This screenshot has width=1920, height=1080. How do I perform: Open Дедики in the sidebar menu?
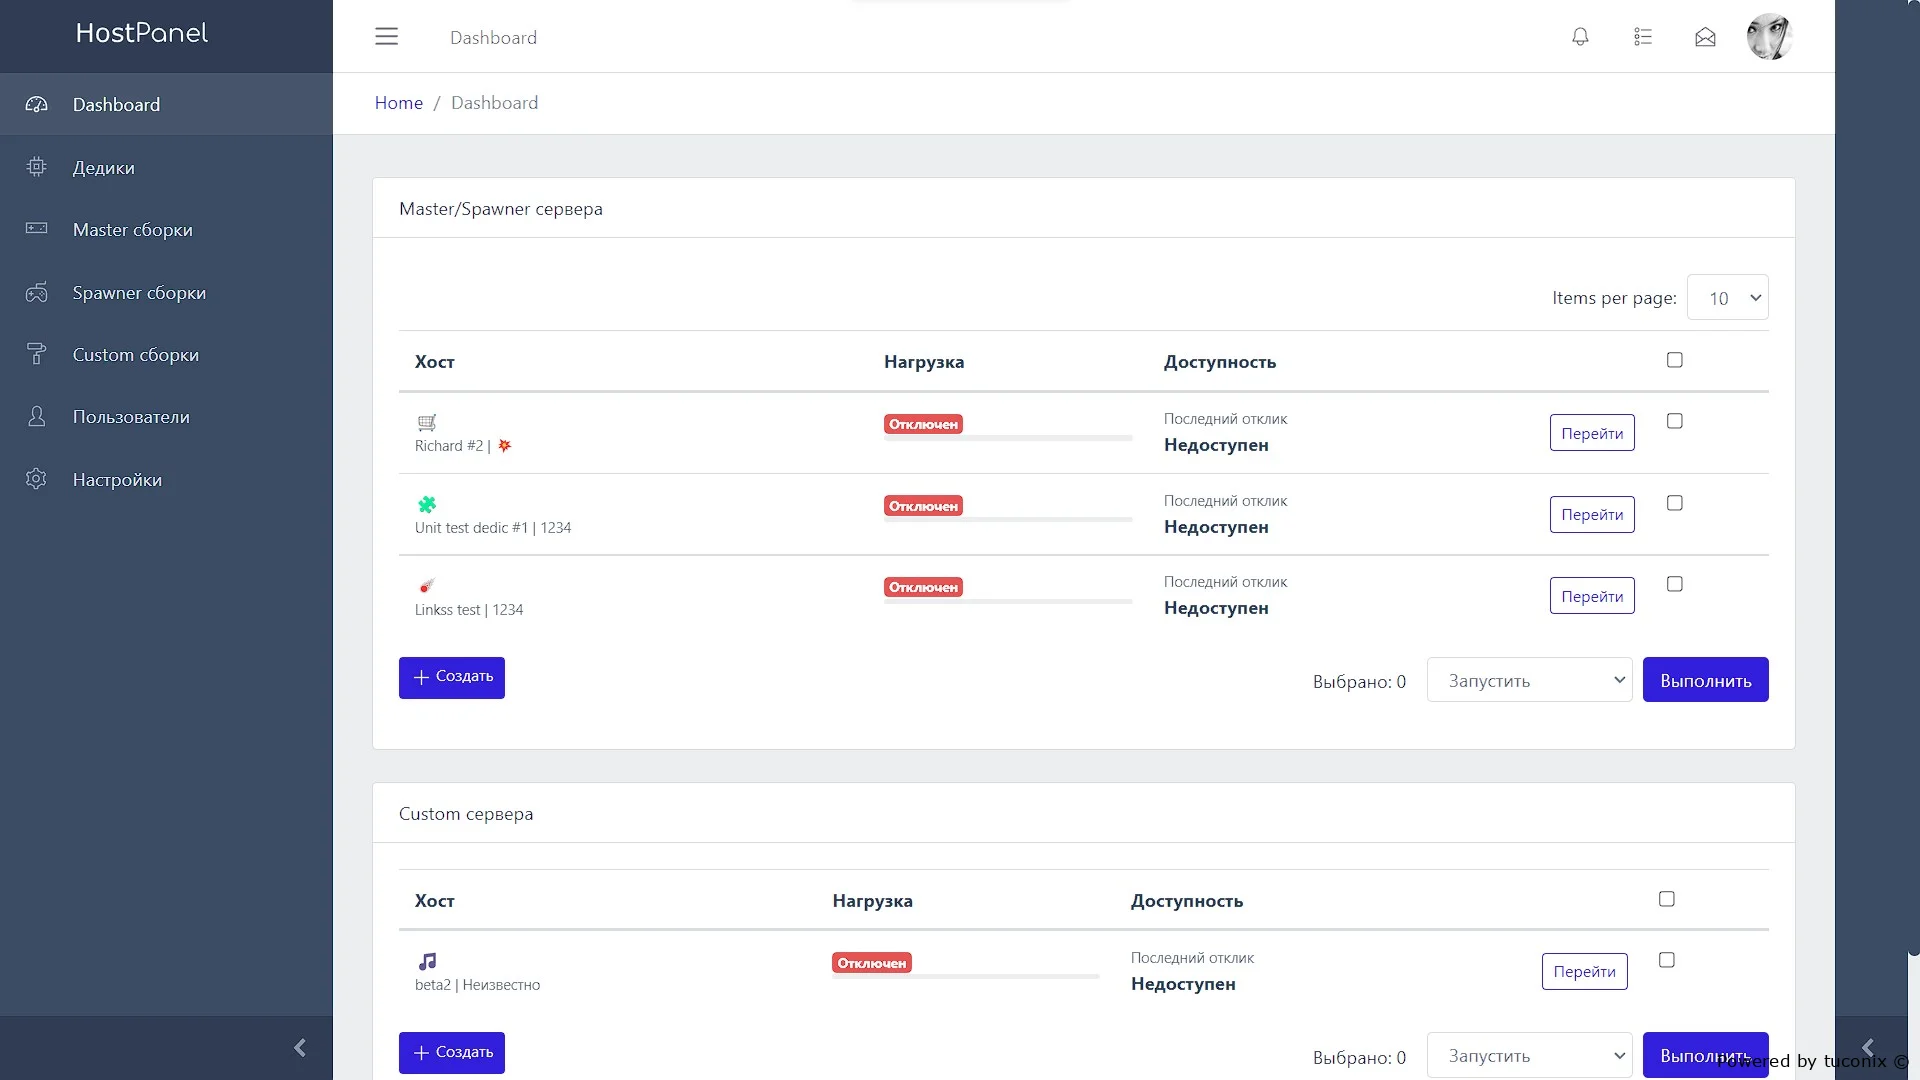(104, 168)
